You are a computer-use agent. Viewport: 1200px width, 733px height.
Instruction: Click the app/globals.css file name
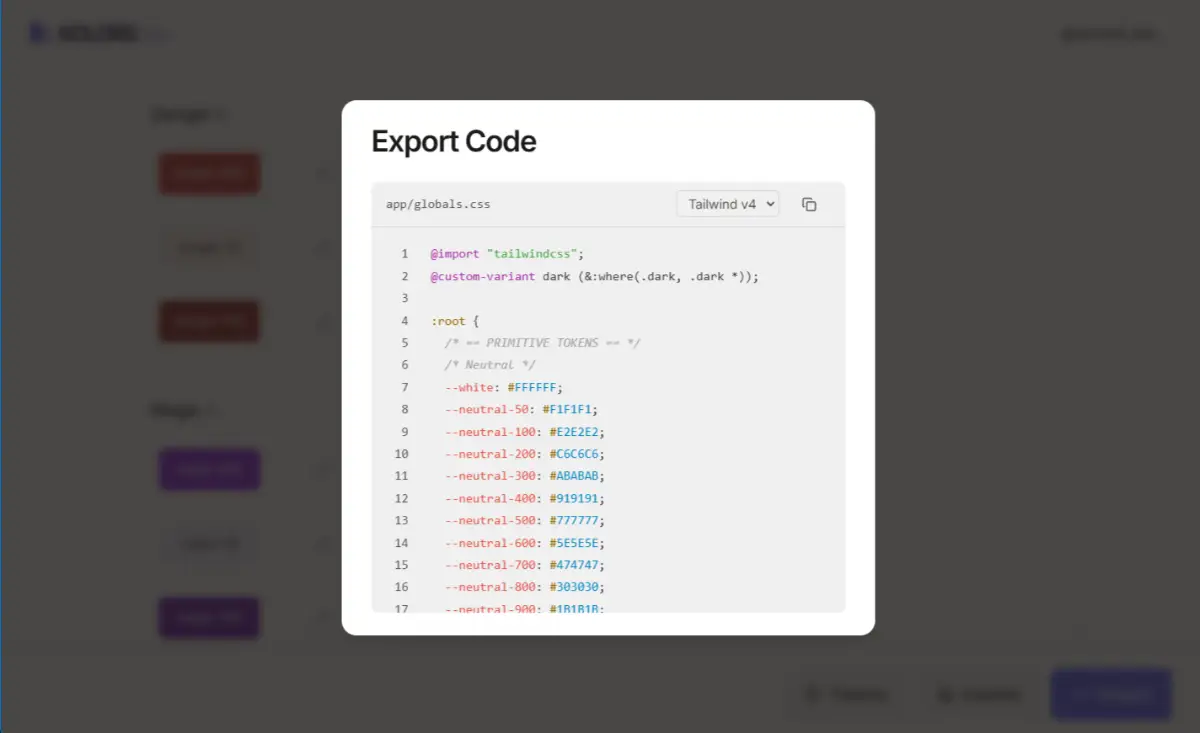point(438,204)
